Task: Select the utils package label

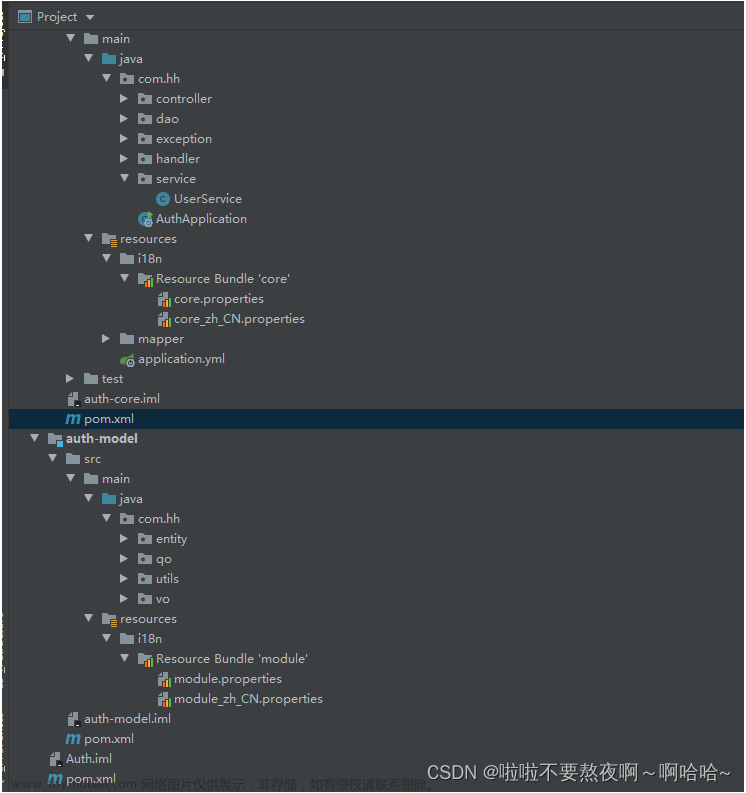Action: tap(167, 579)
